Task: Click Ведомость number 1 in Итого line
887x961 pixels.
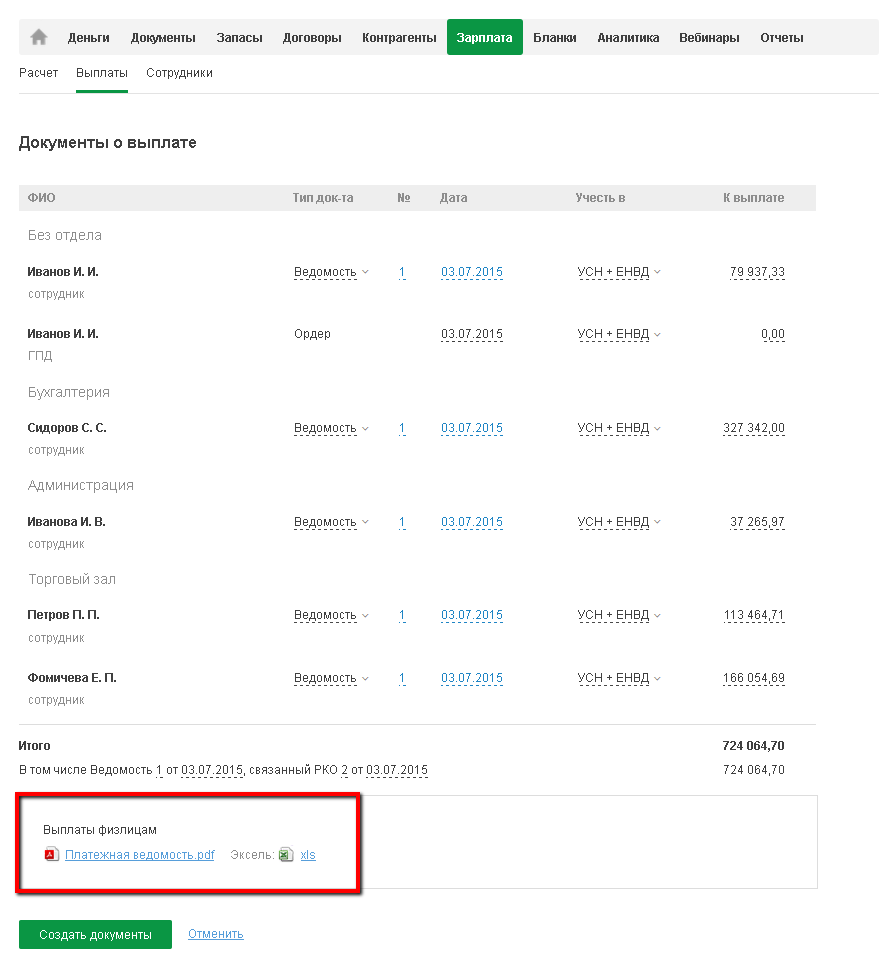Action: point(159,770)
